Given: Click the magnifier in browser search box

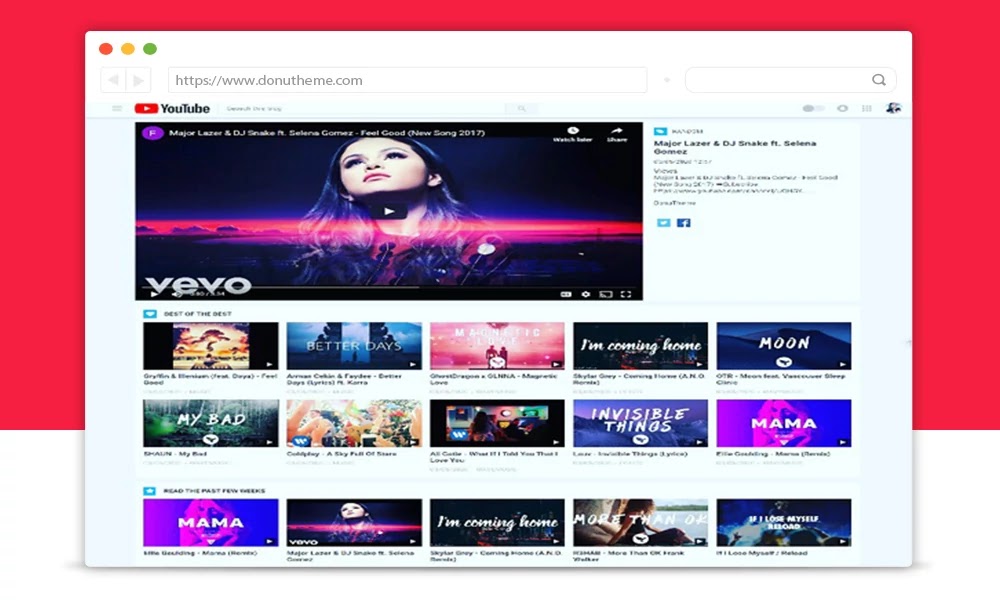Looking at the screenshot, I should click(x=879, y=80).
